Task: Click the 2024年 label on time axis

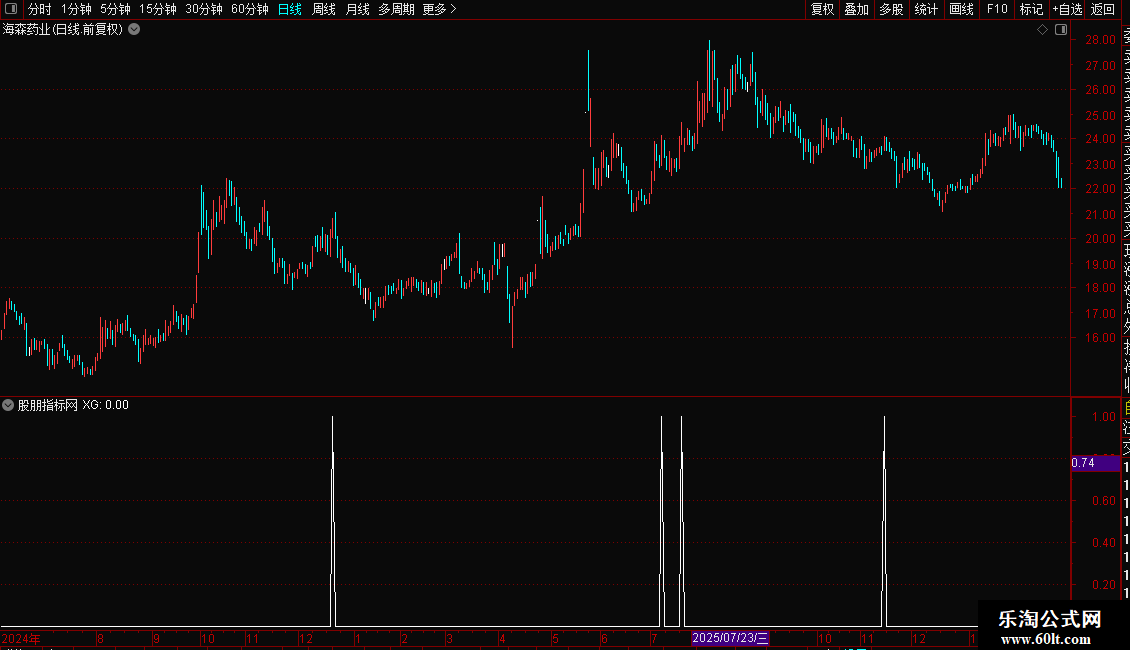Action: pos(21,638)
